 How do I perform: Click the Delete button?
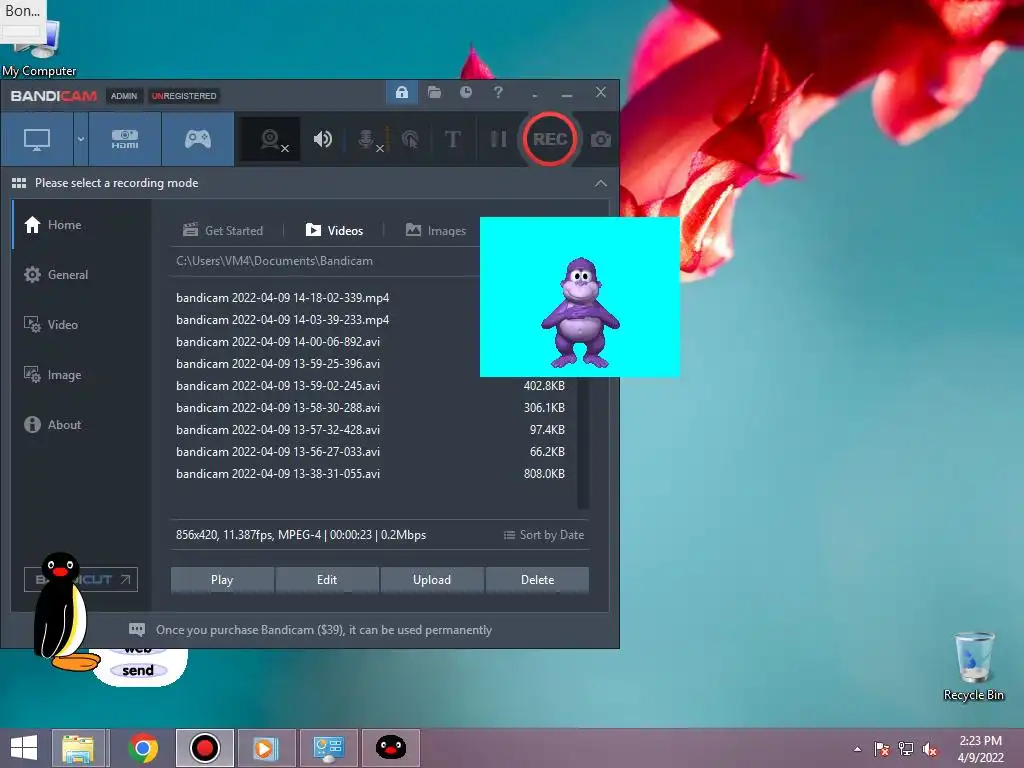(x=537, y=580)
